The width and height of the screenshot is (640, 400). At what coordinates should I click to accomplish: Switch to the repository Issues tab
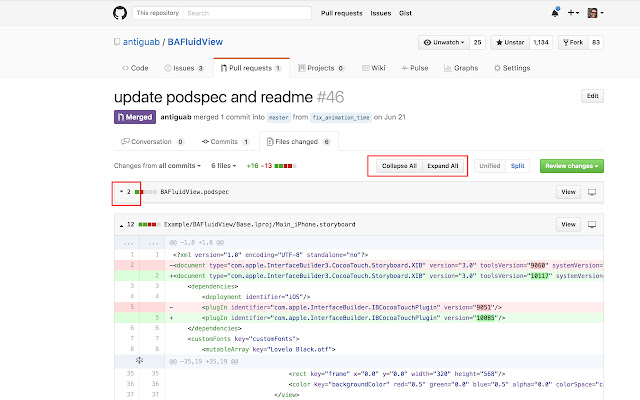pos(184,68)
